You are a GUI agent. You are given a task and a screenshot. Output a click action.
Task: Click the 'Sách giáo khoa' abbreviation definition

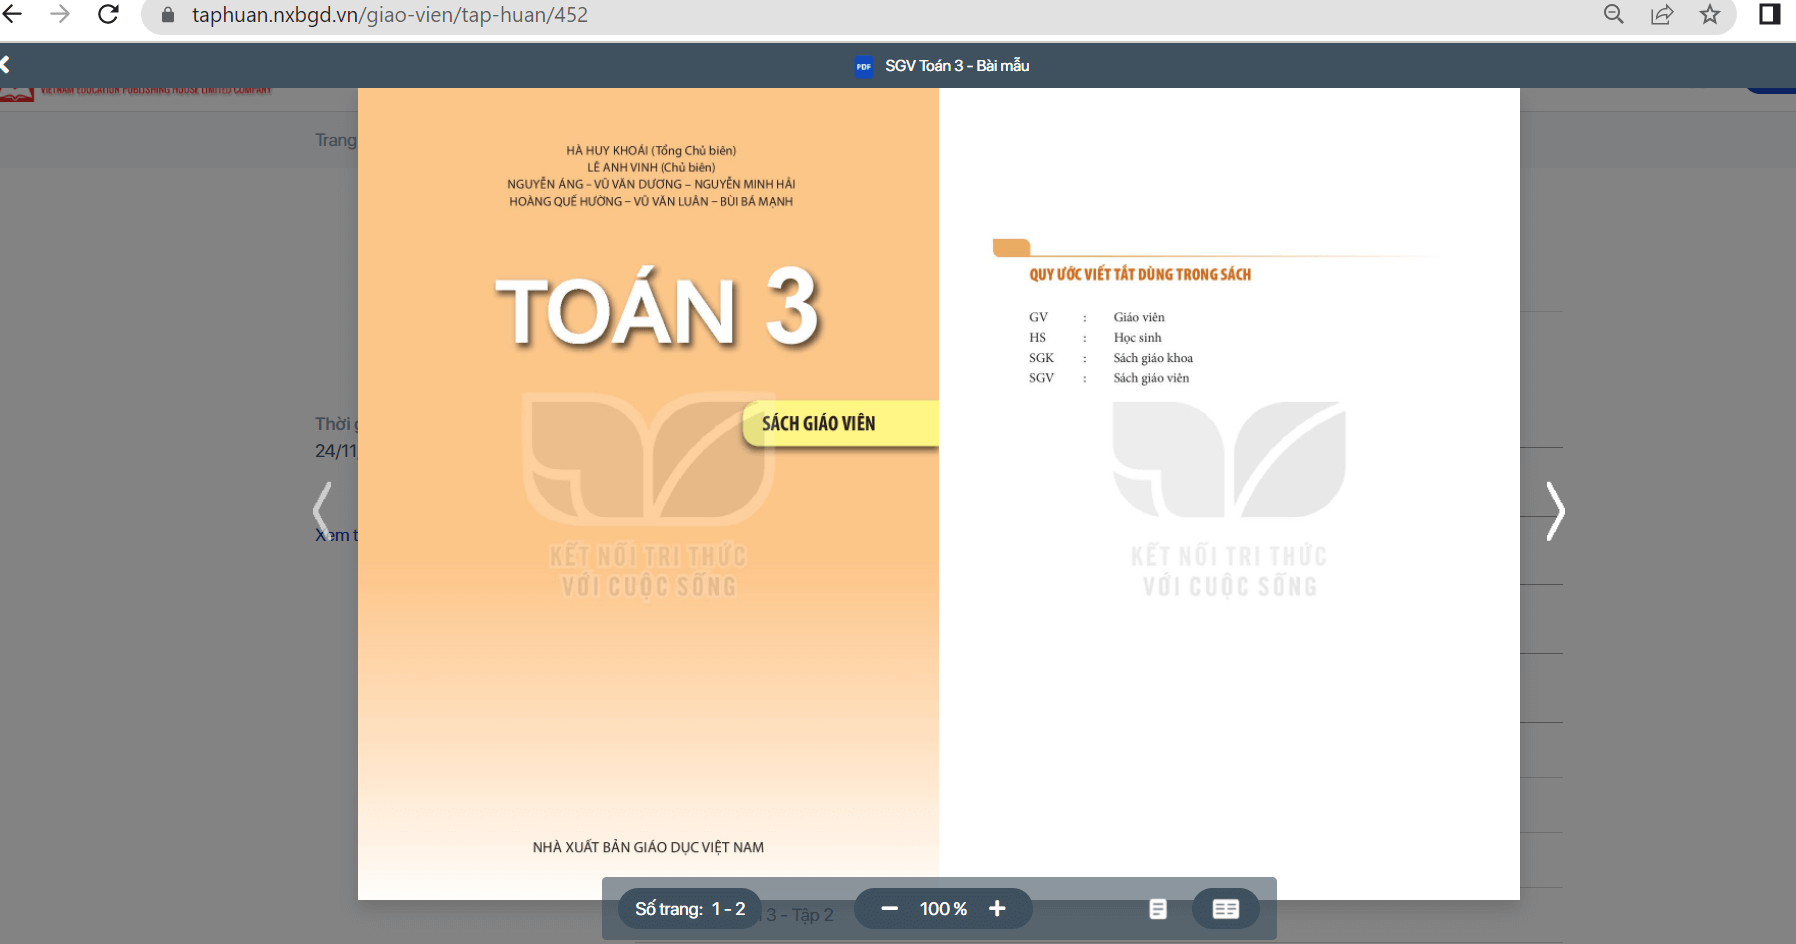point(1153,358)
